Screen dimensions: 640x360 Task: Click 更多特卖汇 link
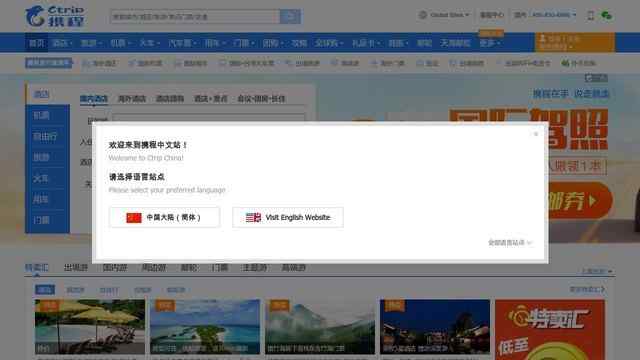tap(587, 289)
